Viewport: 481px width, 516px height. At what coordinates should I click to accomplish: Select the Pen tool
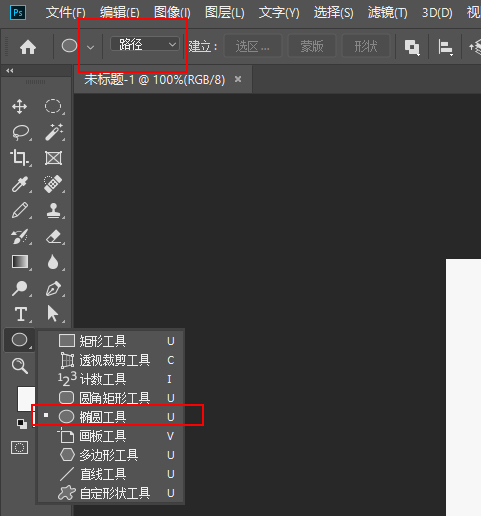[x=54, y=288]
